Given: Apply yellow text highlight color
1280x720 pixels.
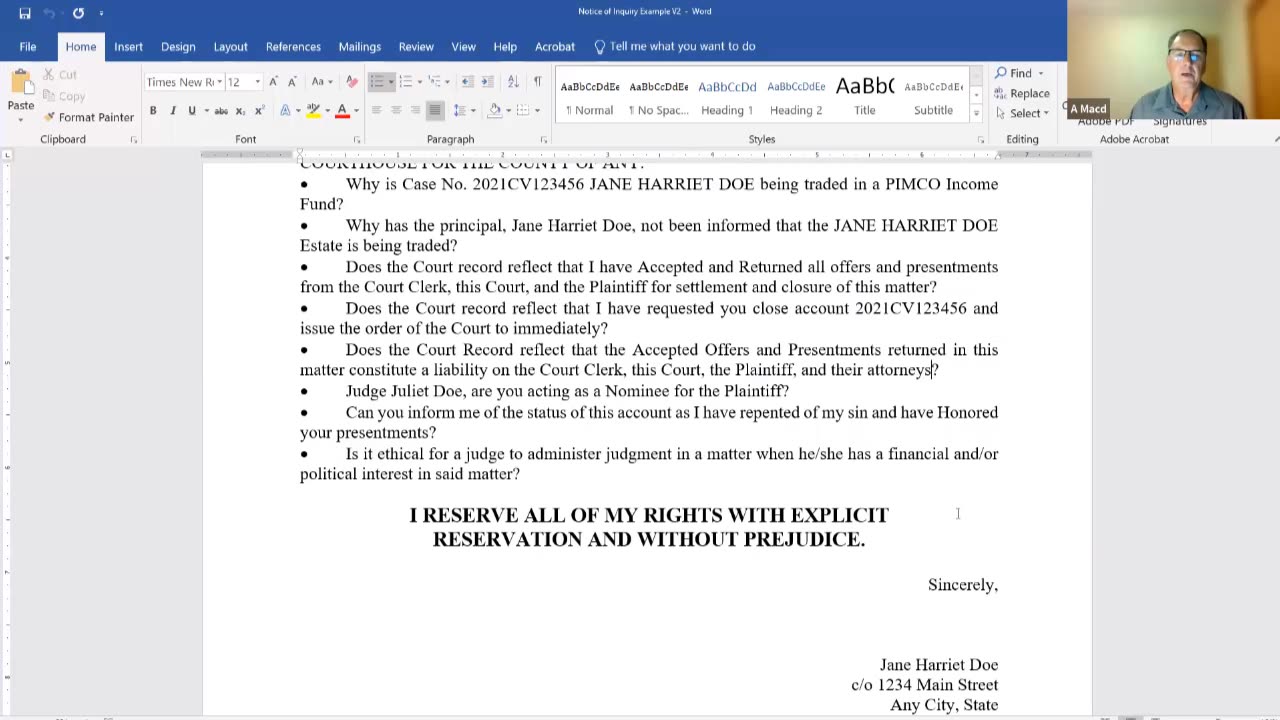Looking at the screenshot, I should [x=313, y=110].
